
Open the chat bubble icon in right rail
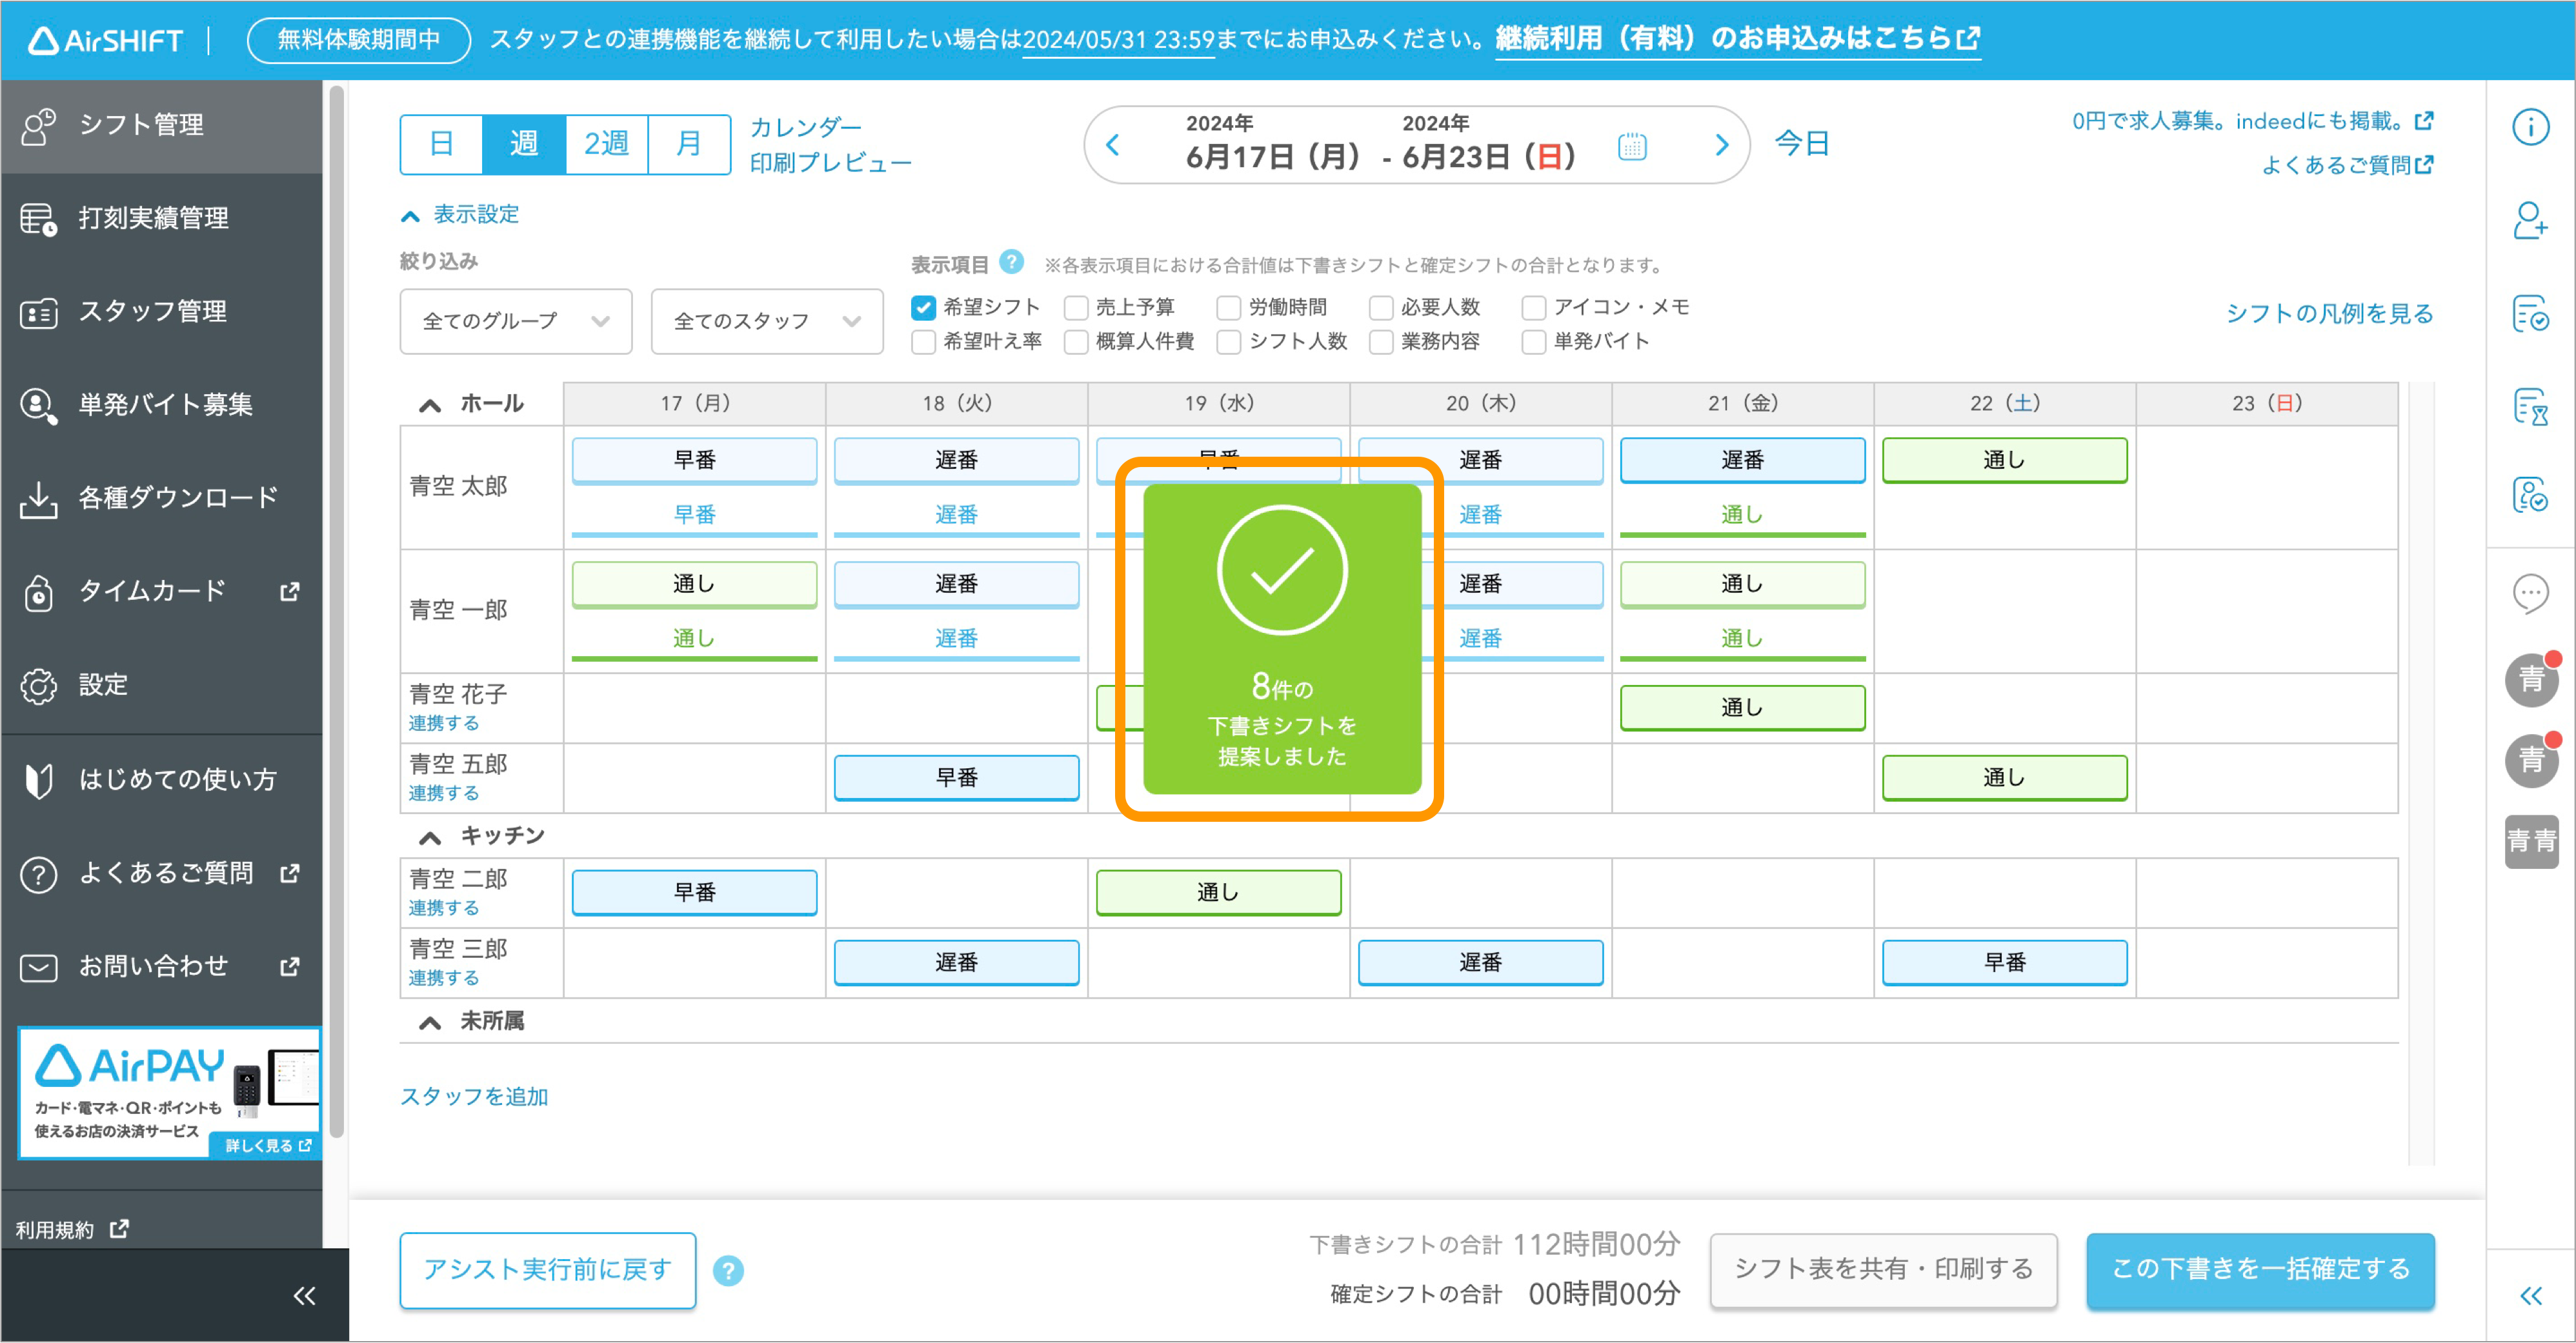[x=2530, y=593]
